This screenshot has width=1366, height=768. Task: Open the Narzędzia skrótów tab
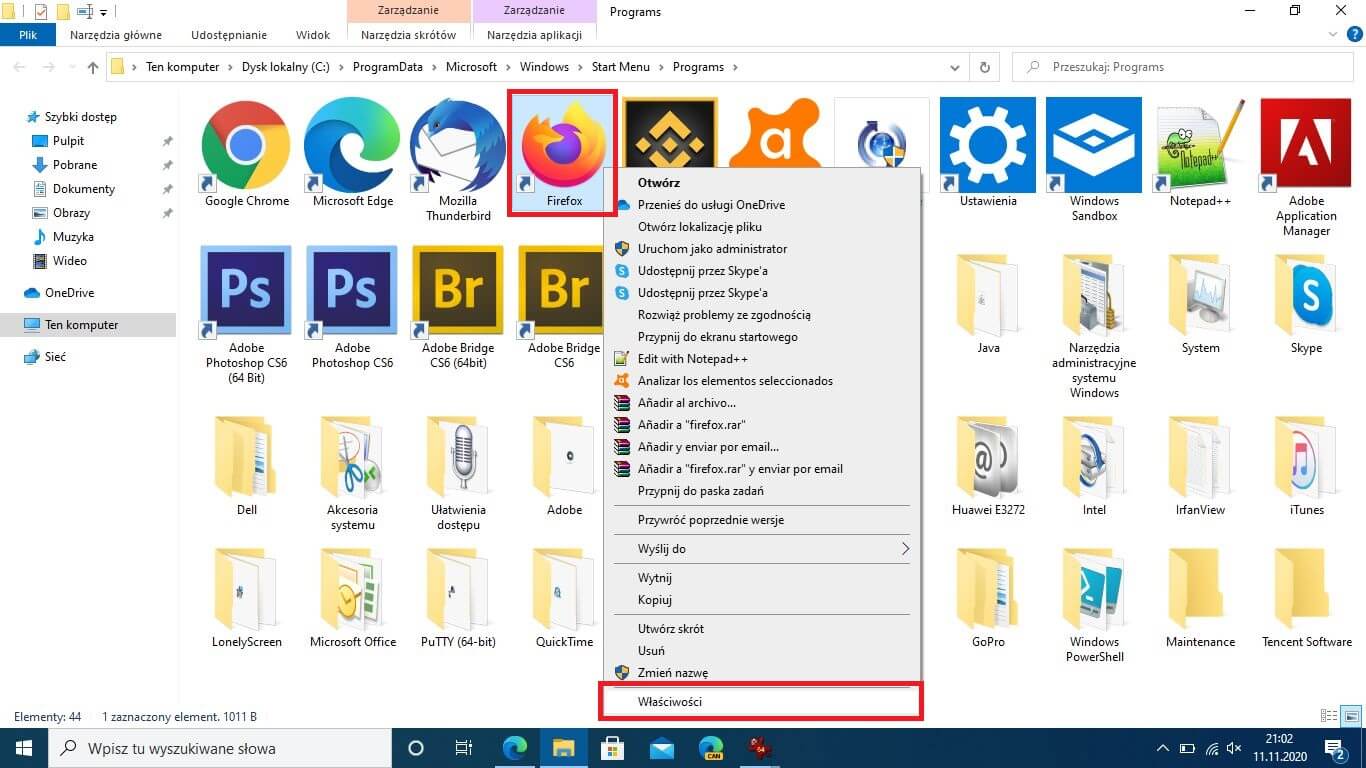408,35
